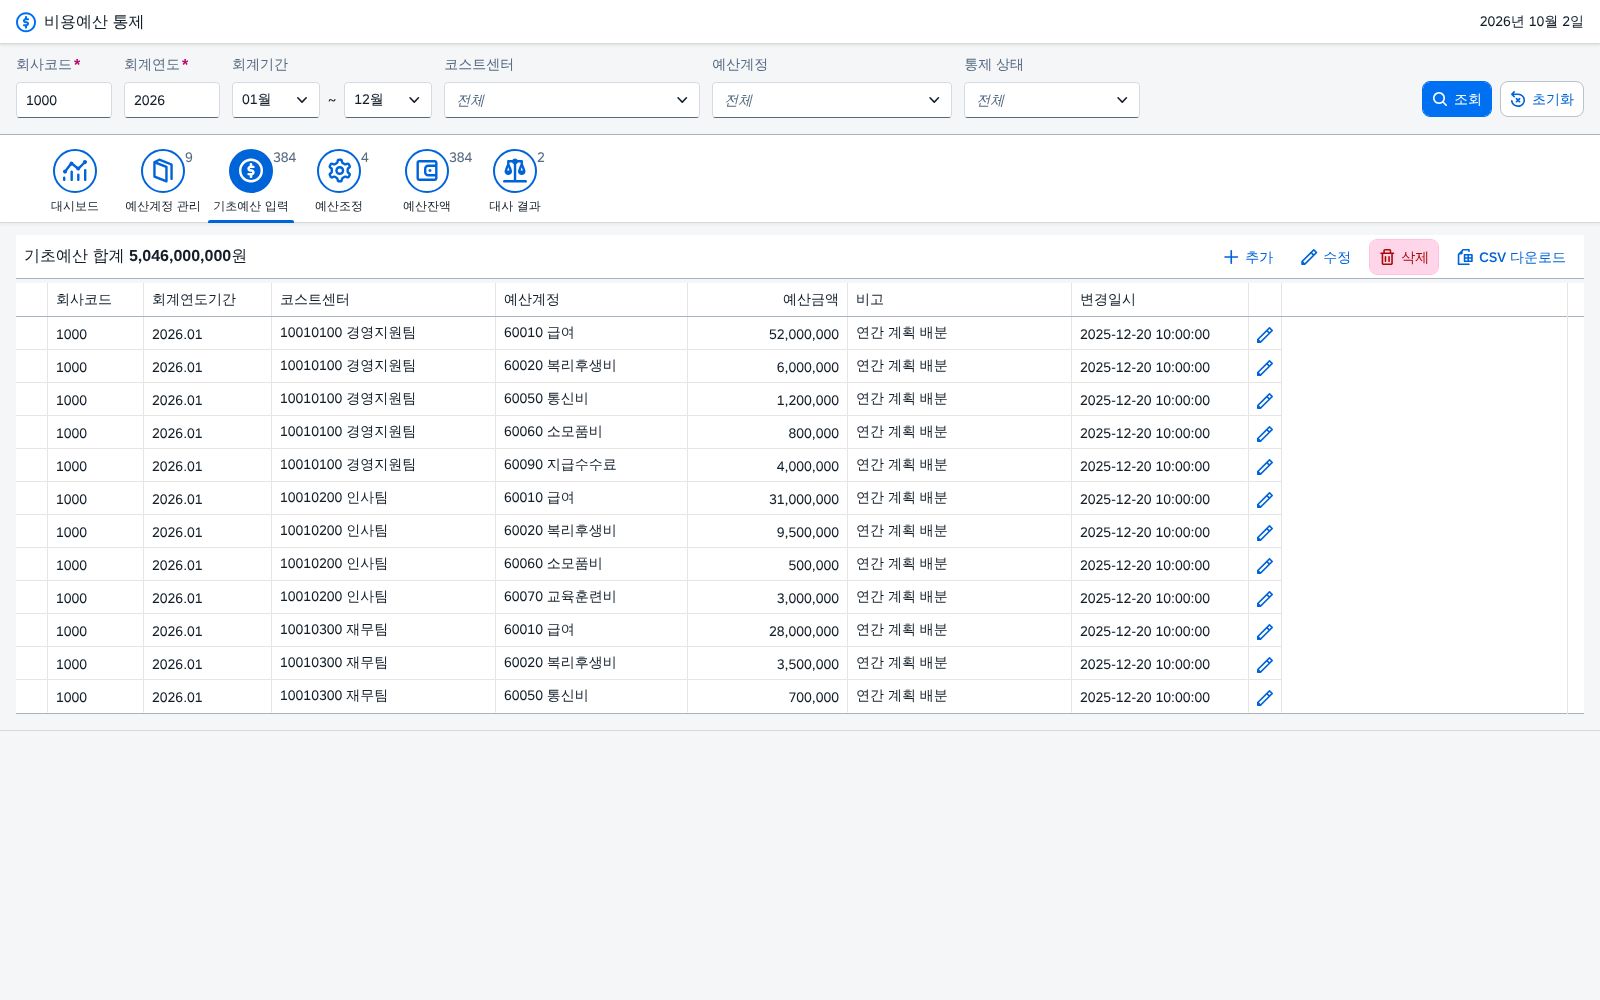Click the cell 10010300 재무팀 with 60050 통신비
Screen dimensions: 1600x1000
(x=384, y=697)
